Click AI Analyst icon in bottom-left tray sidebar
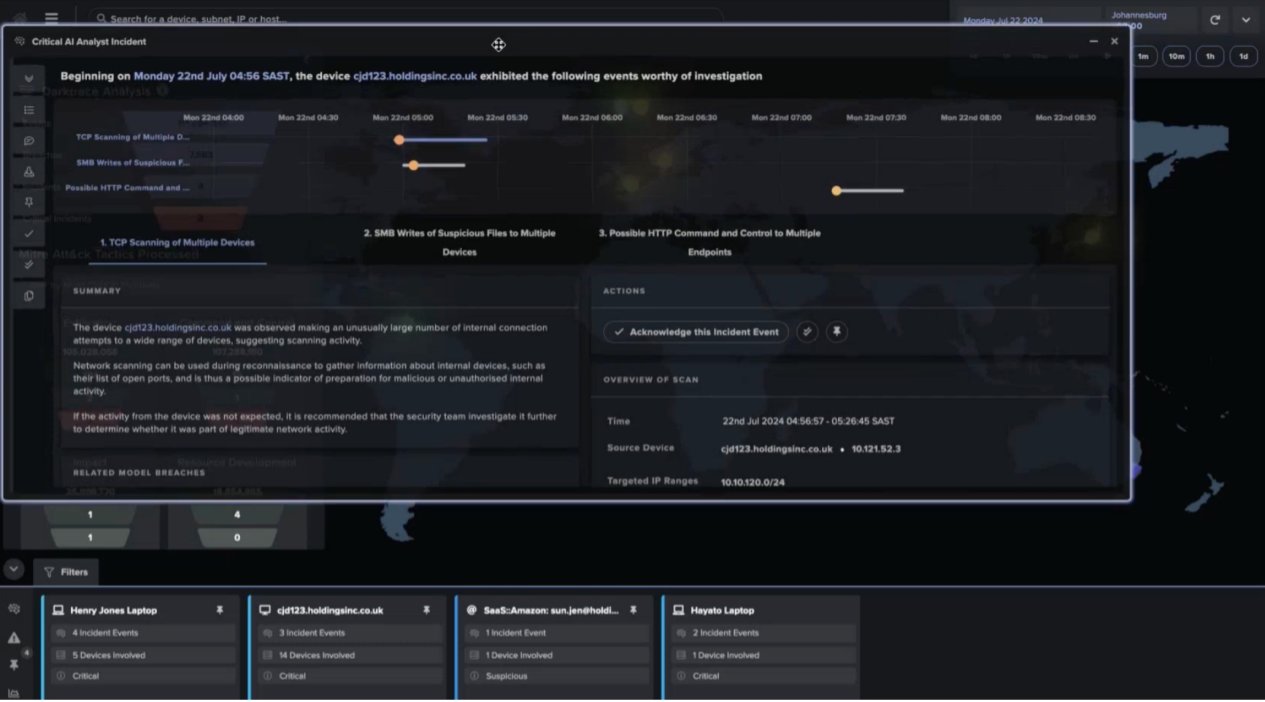This screenshot has width=1265, height=702. (14, 609)
